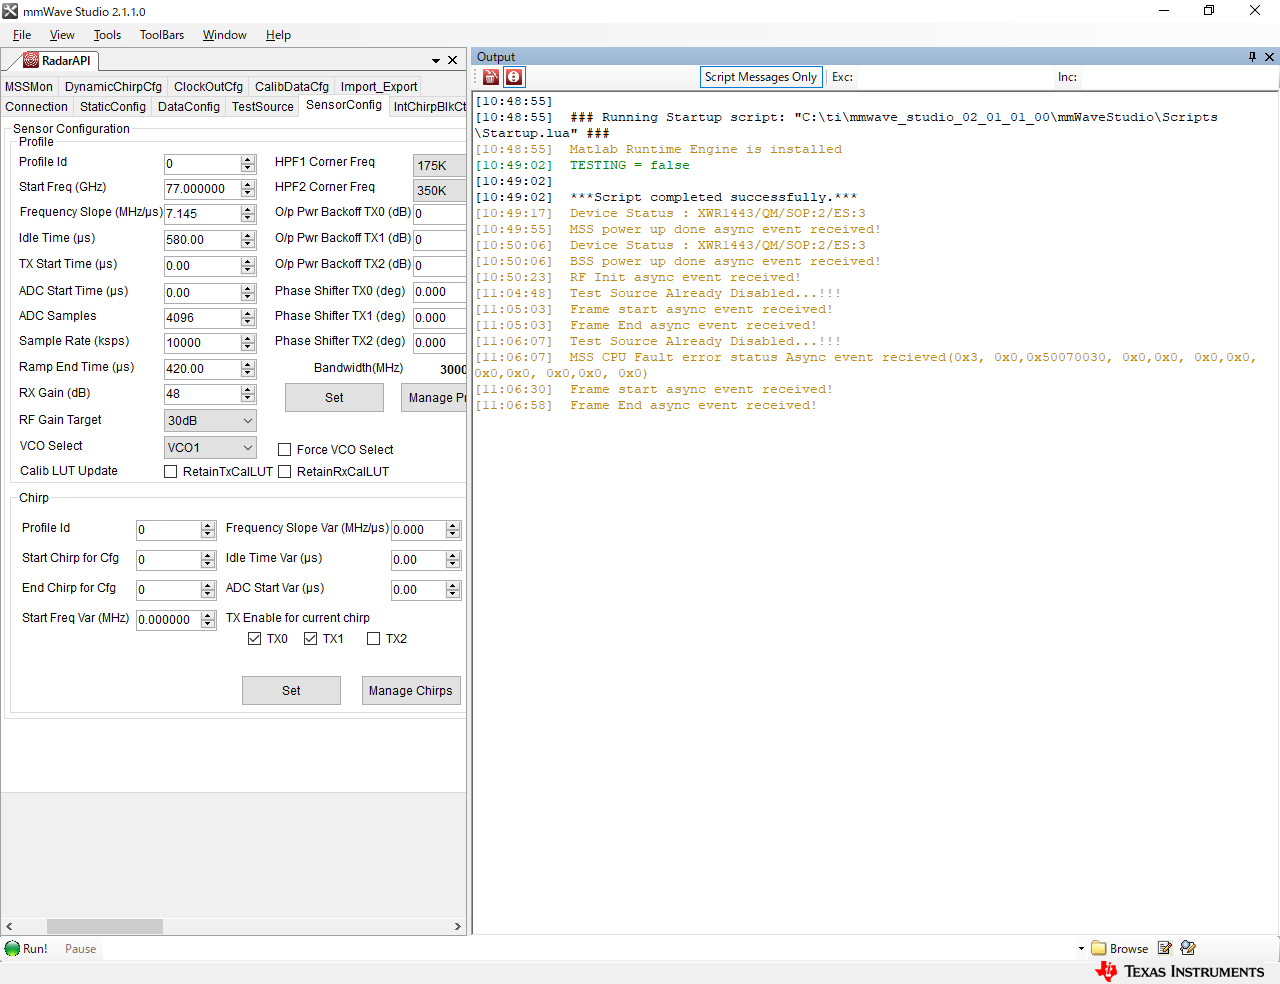Switch to the Connection tab
Image resolution: width=1280 pixels, height=984 pixels.
click(36, 107)
